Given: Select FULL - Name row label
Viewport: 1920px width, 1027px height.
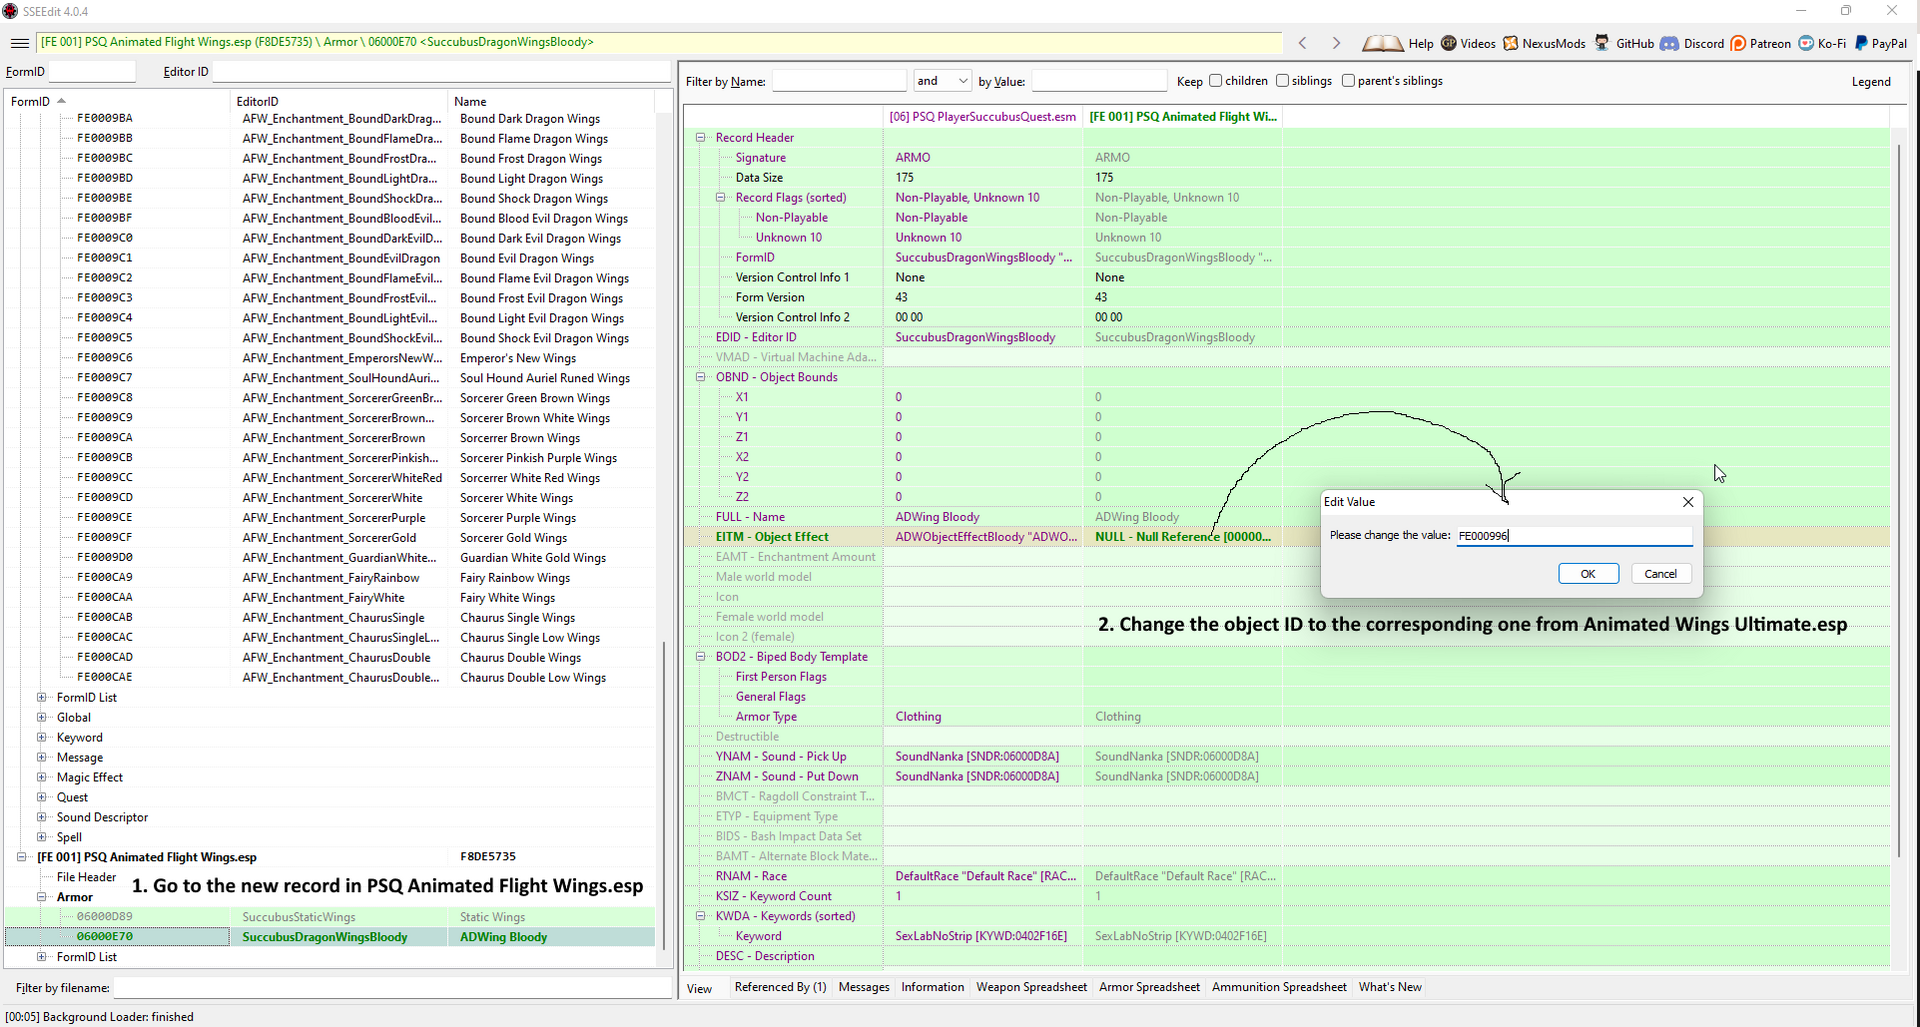Looking at the screenshot, I should tap(750, 517).
